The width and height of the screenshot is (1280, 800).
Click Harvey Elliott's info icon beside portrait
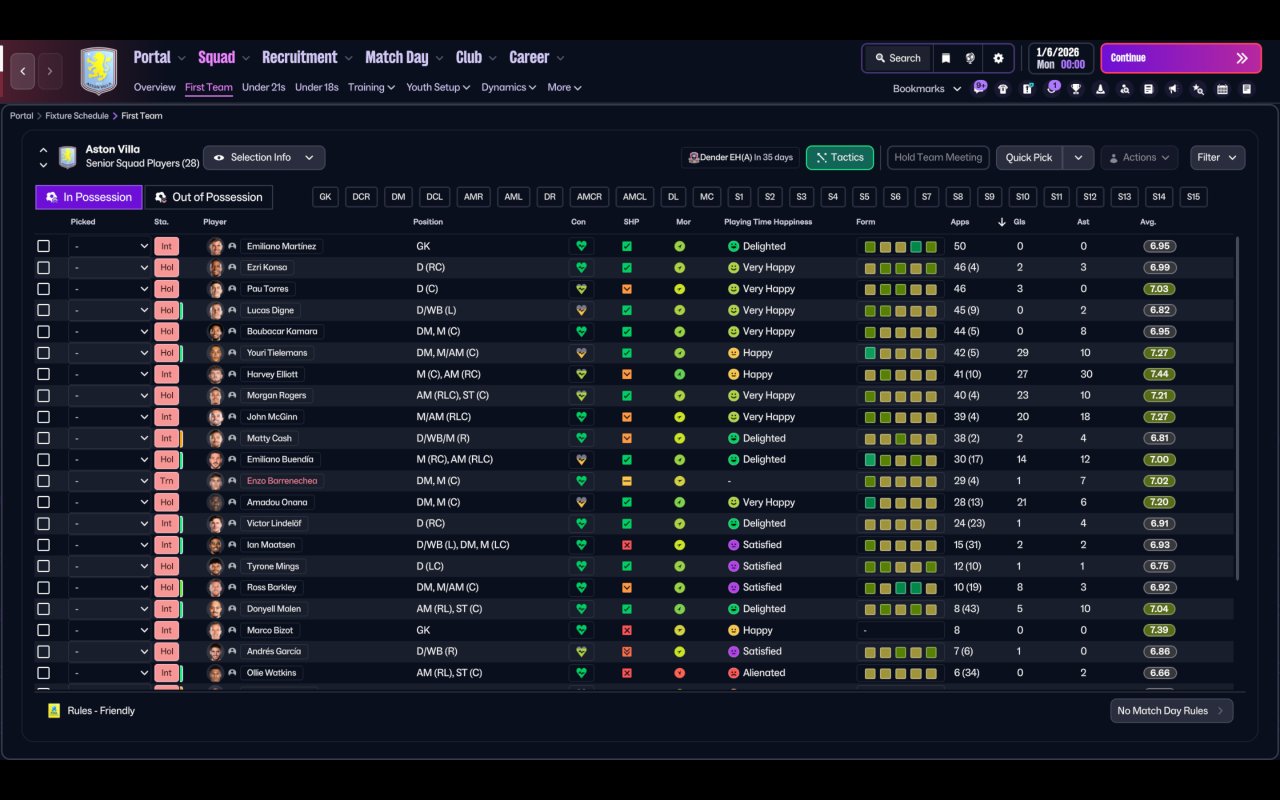point(232,374)
